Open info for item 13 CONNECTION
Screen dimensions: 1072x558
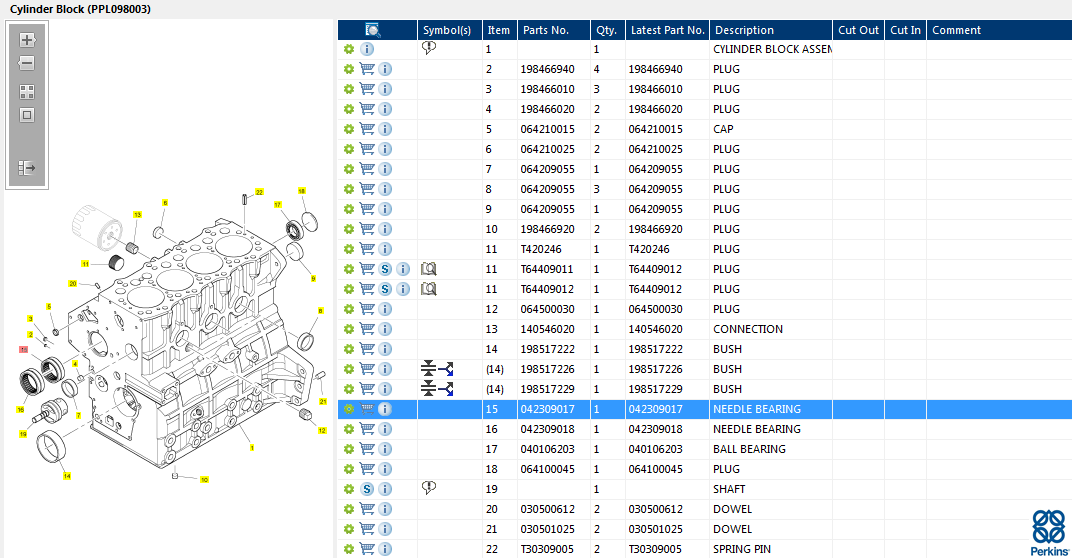tap(386, 329)
